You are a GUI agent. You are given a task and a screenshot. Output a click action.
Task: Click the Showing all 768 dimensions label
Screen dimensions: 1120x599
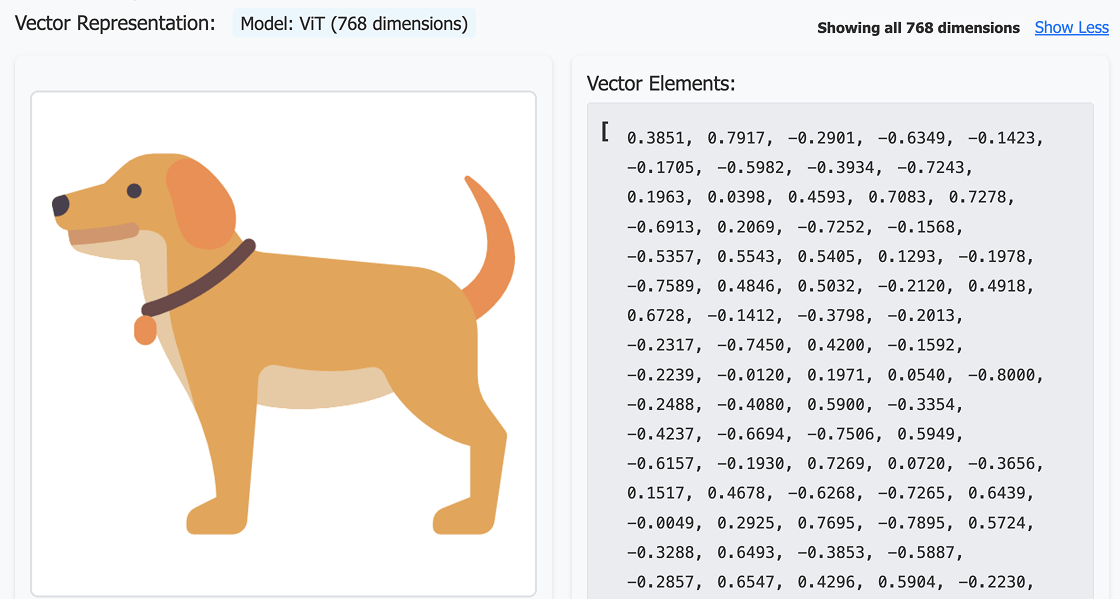pyautogui.click(x=918, y=28)
